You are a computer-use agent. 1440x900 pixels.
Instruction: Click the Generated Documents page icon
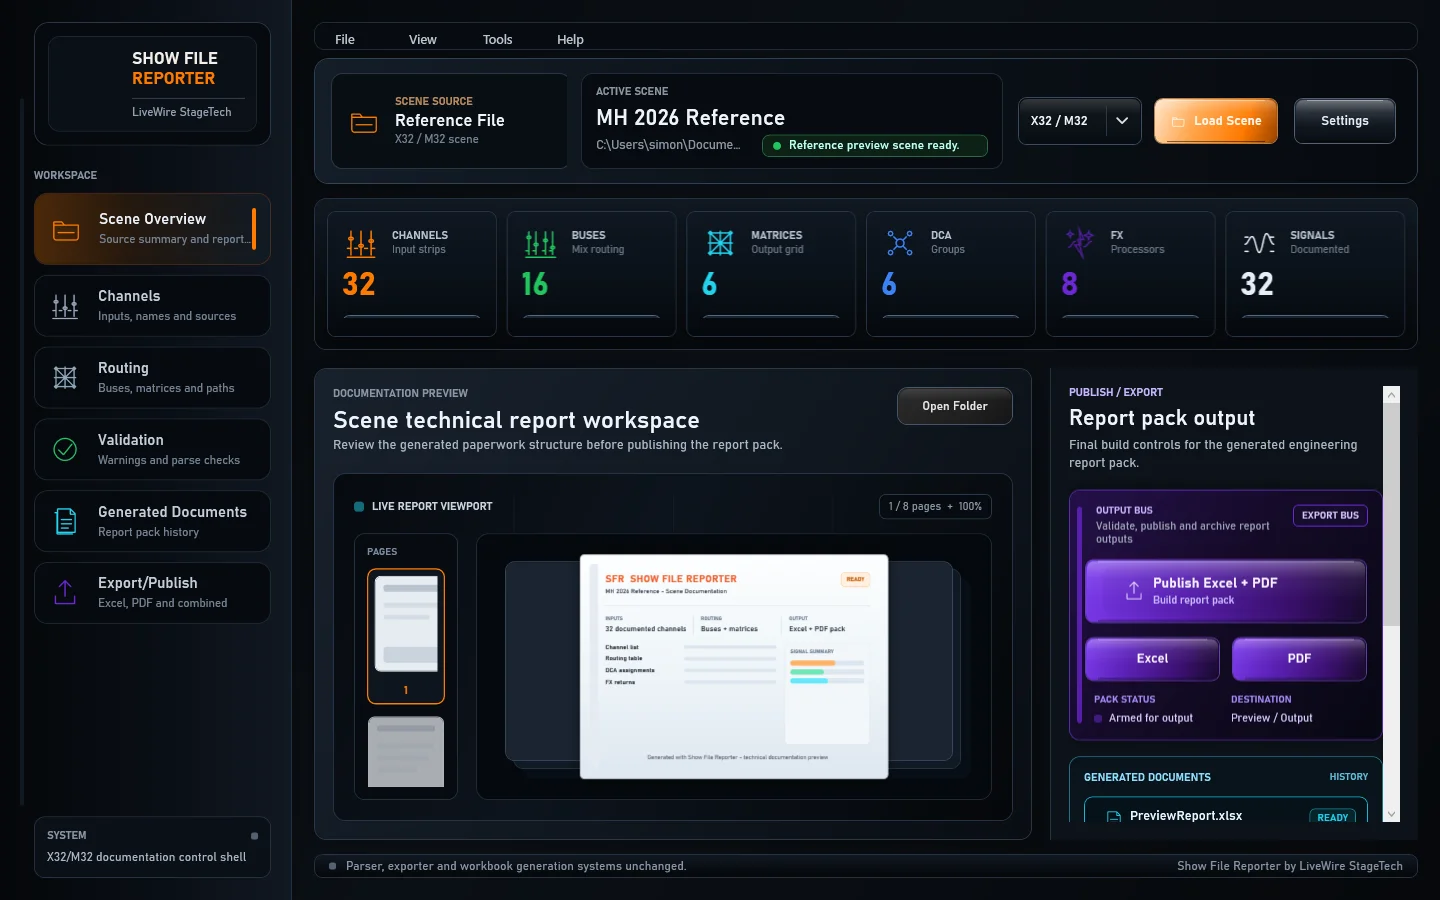coord(65,521)
